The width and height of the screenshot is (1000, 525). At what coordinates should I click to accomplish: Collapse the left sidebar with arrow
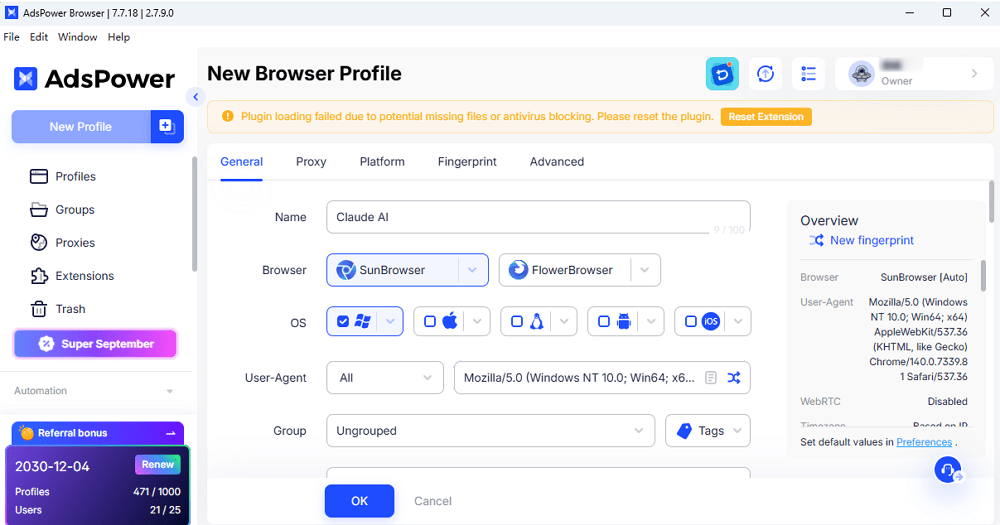pyautogui.click(x=196, y=97)
